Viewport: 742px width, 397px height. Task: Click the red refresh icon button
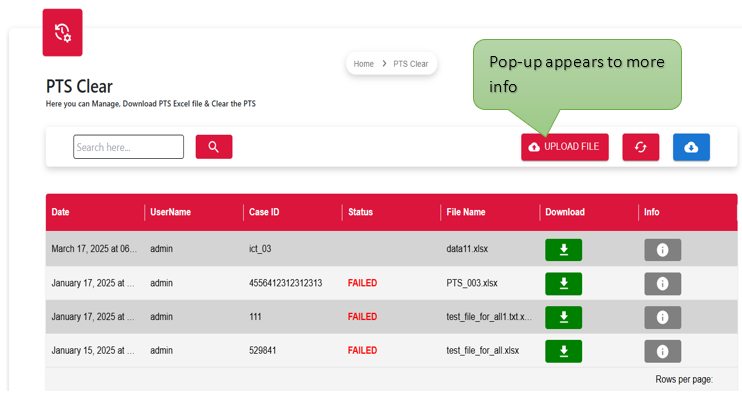point(641,147)
